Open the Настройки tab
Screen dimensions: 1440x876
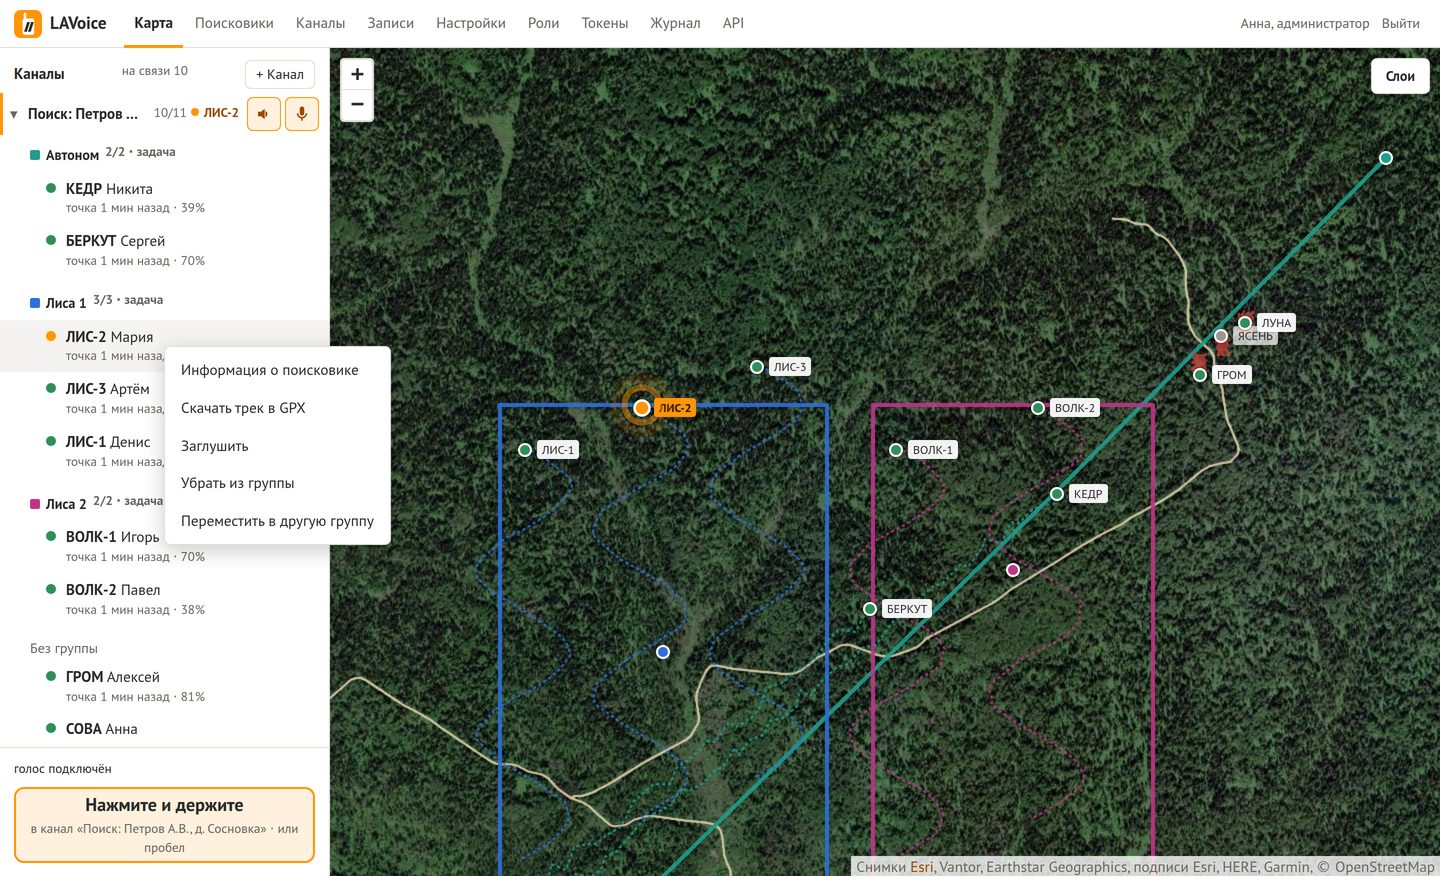471,23
